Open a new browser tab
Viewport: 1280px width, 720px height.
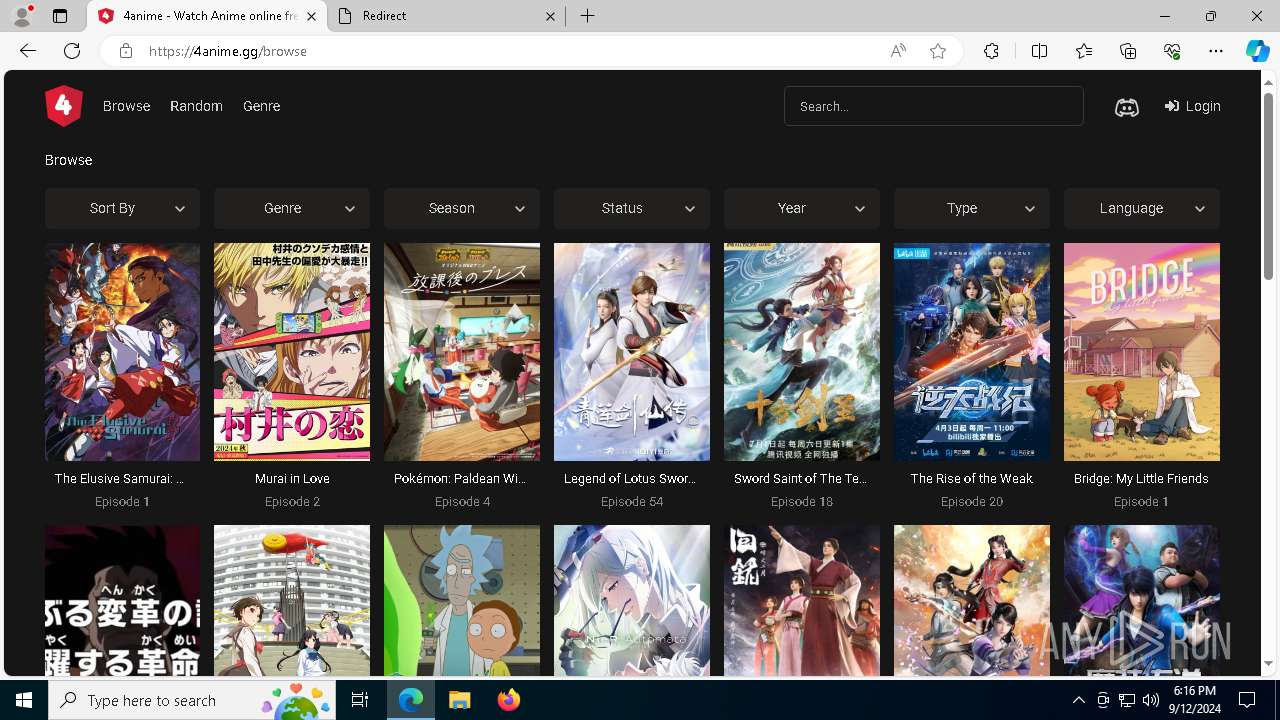pyautogui.click(x=588, y=16)
